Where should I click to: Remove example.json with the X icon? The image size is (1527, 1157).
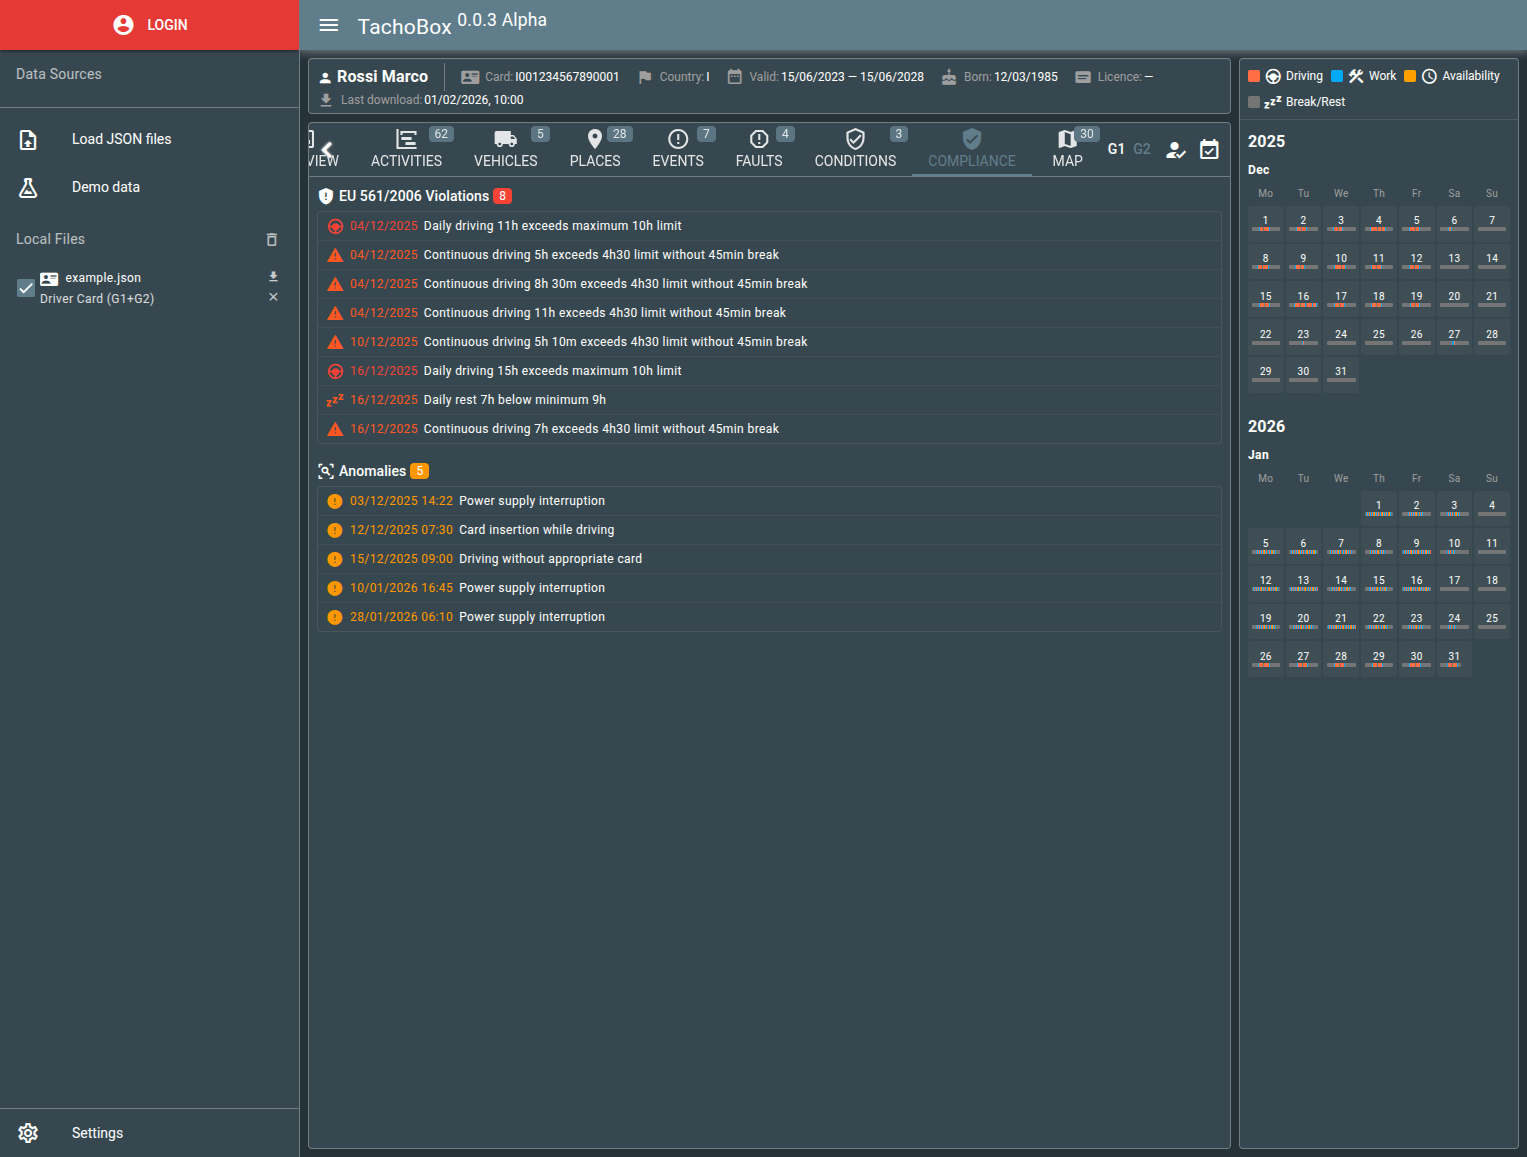pyautogui.click(x=273, y=298)
